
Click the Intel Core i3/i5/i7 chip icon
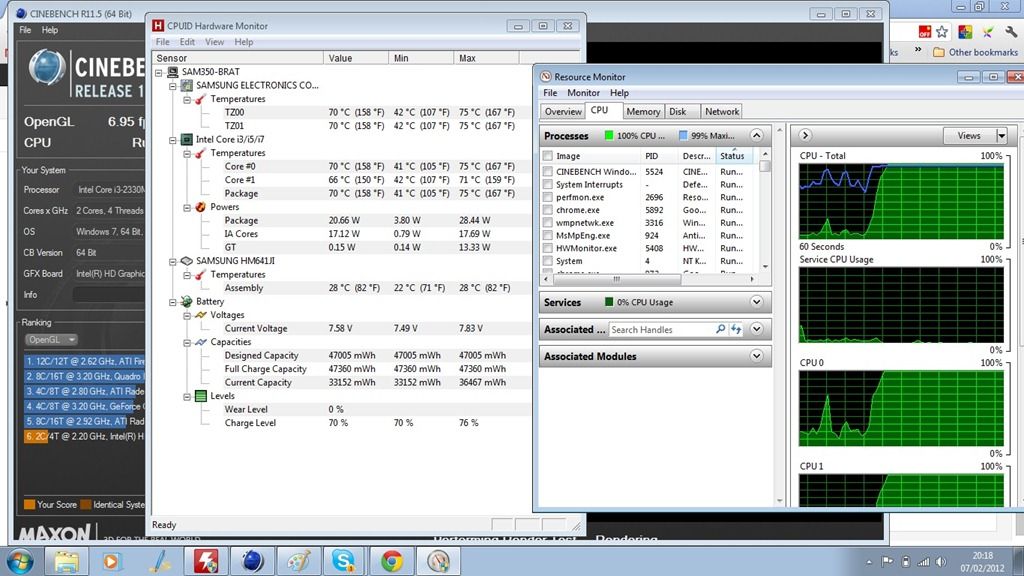(187, 139)
